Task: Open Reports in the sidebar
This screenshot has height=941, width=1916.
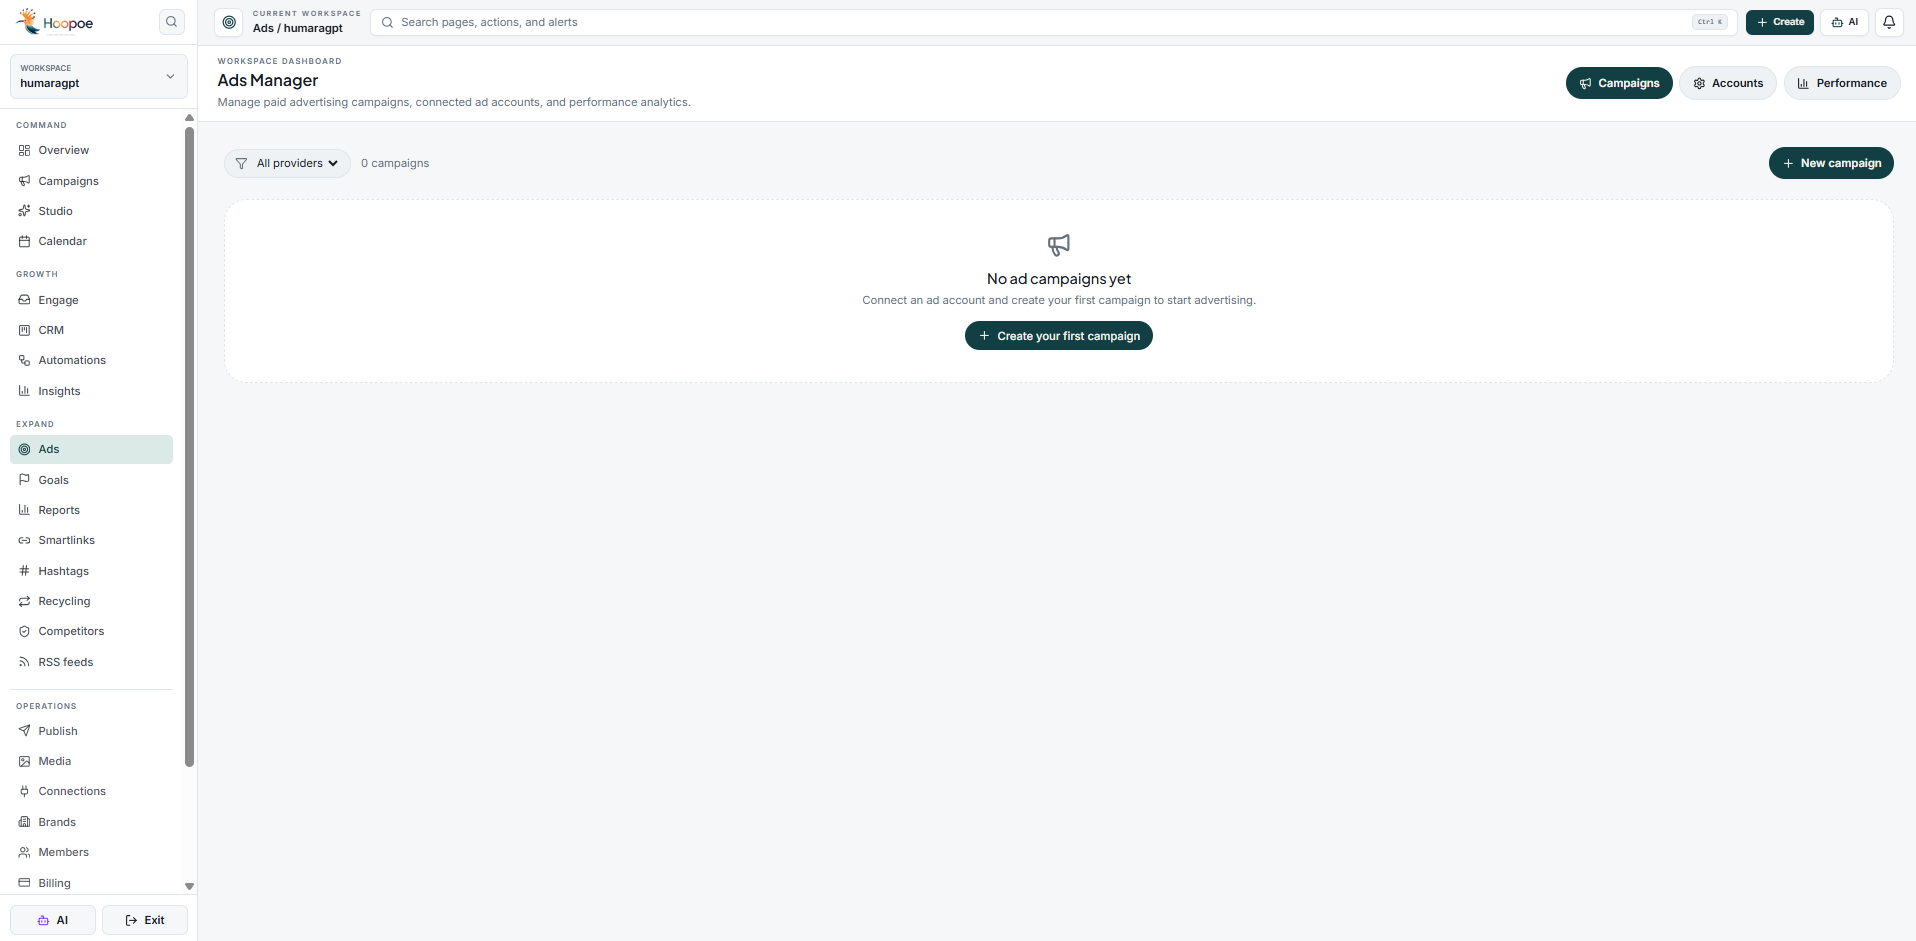Action: coord(91,510)
